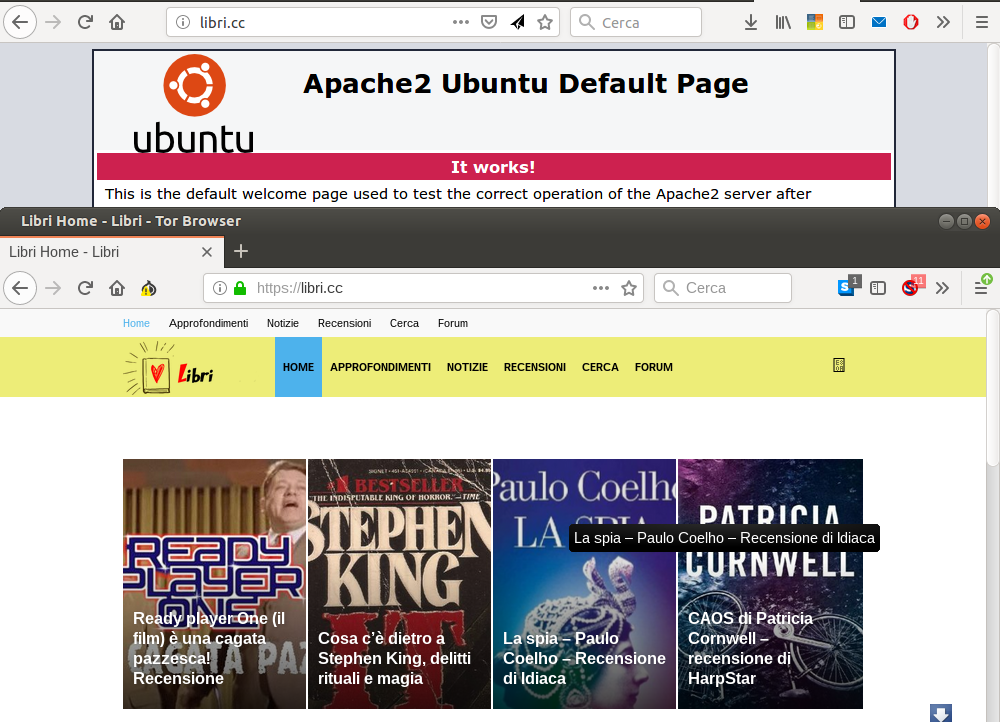Go forward in the Firefox window
This screenshot has width=1000, height=722.
[x=53, y=22]
